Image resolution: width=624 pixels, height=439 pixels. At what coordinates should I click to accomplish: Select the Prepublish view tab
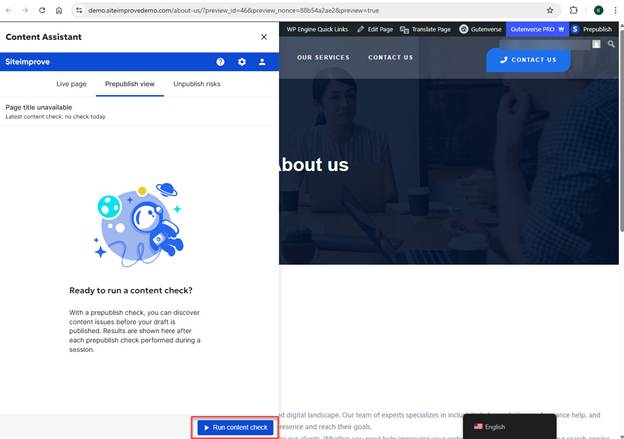(x=130, y=84)
